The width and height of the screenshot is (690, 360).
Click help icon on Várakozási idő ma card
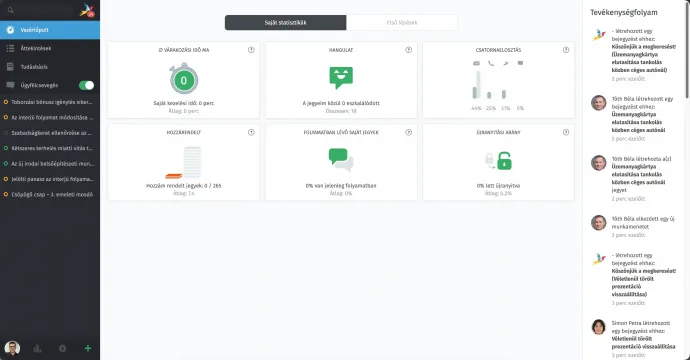click(251, 50)
